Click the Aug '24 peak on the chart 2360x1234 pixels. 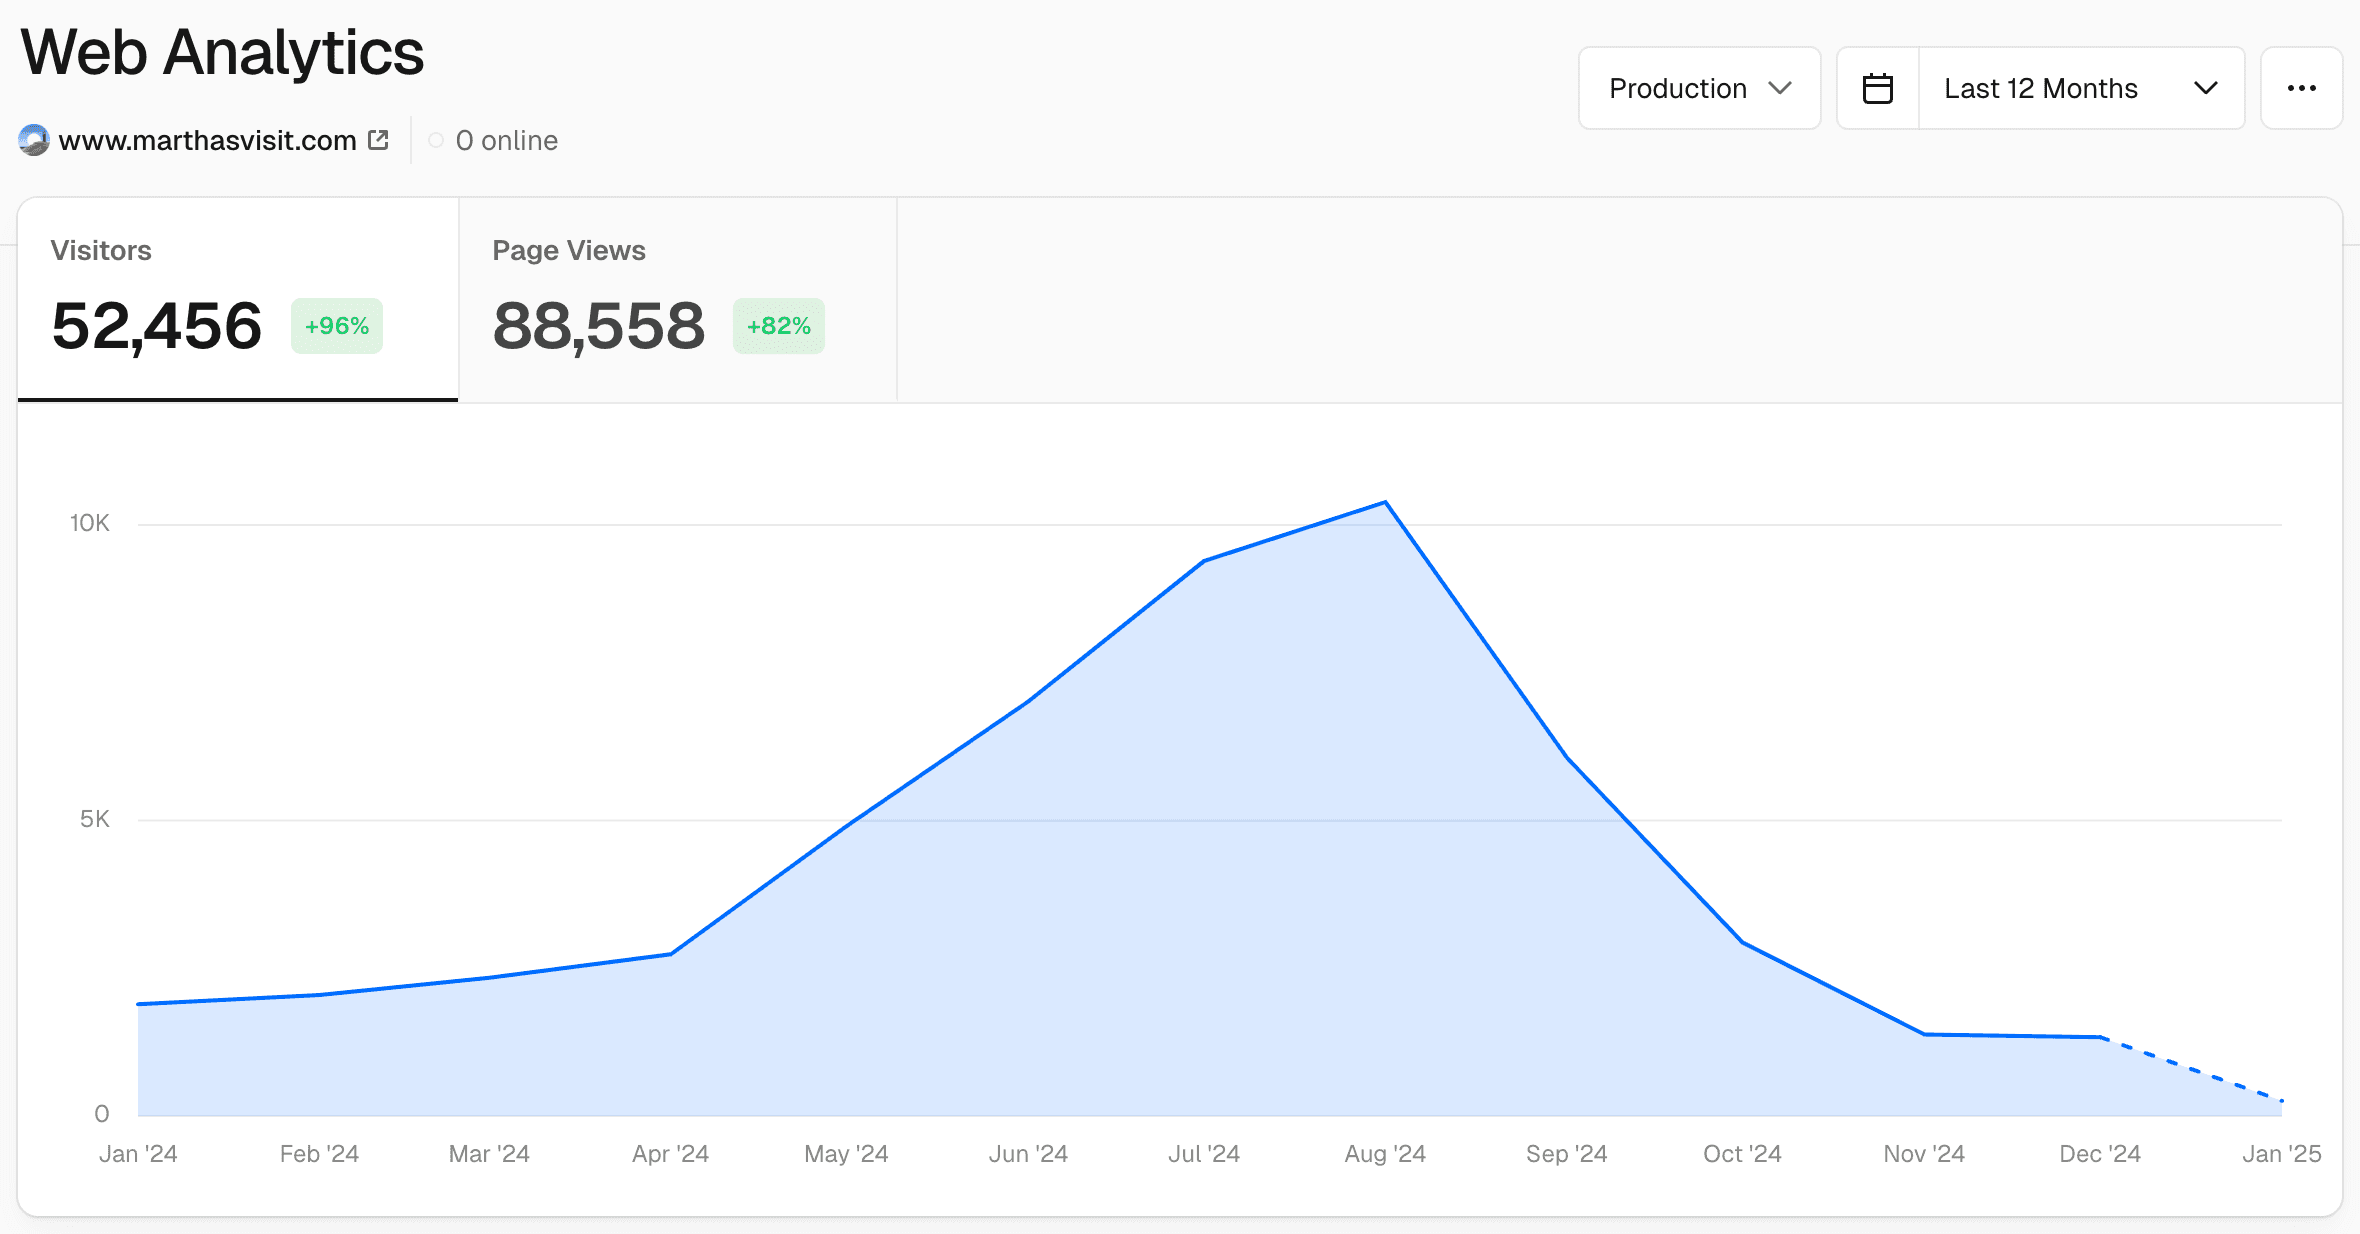[1385, 502]
